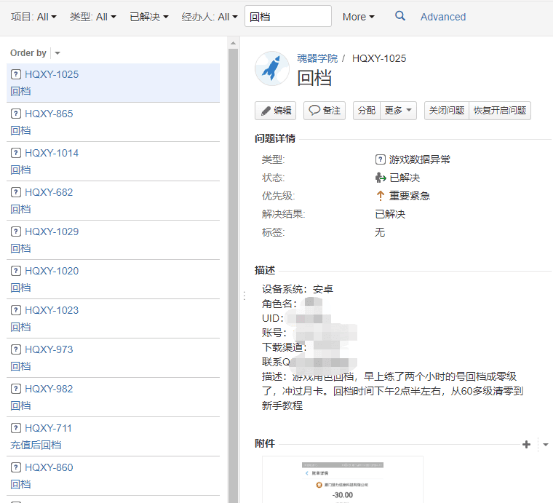Expand the 已解决 status filter dropdown
This screenshot has height=503, width=553.
(149, 17)
